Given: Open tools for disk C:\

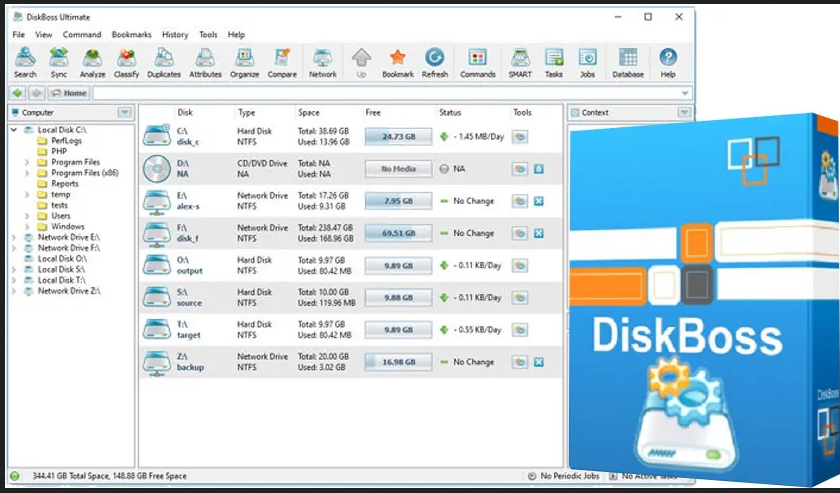Looking at the screenshot, I should click(x=520, y=136).
